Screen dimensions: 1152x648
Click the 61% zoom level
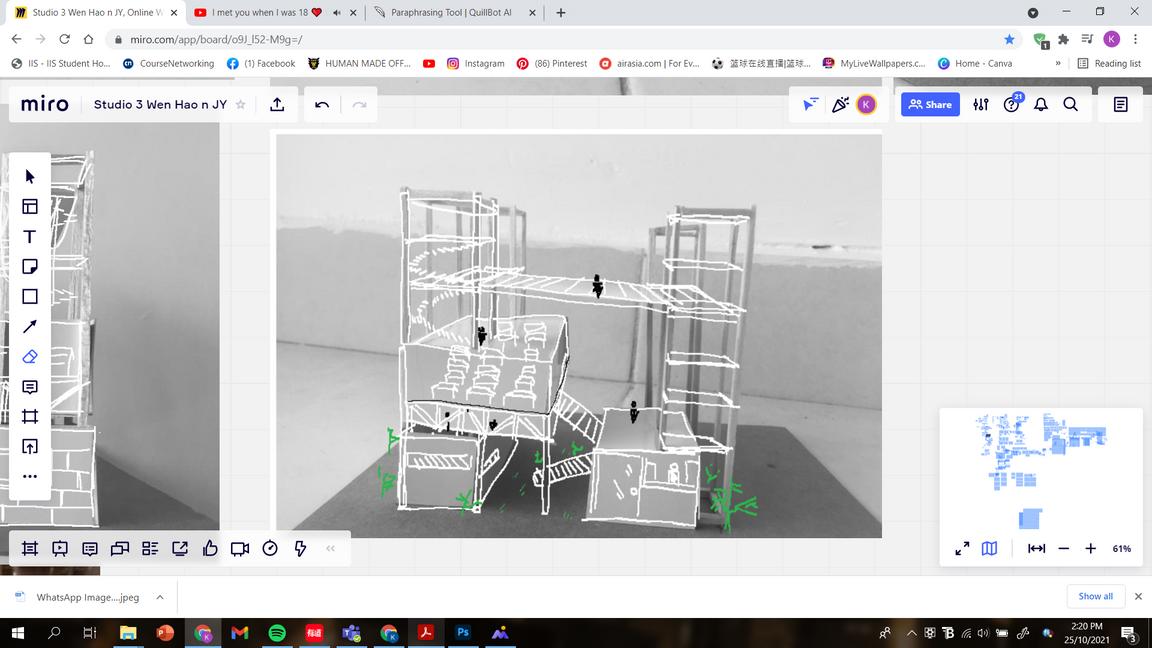click(1121, 549)
